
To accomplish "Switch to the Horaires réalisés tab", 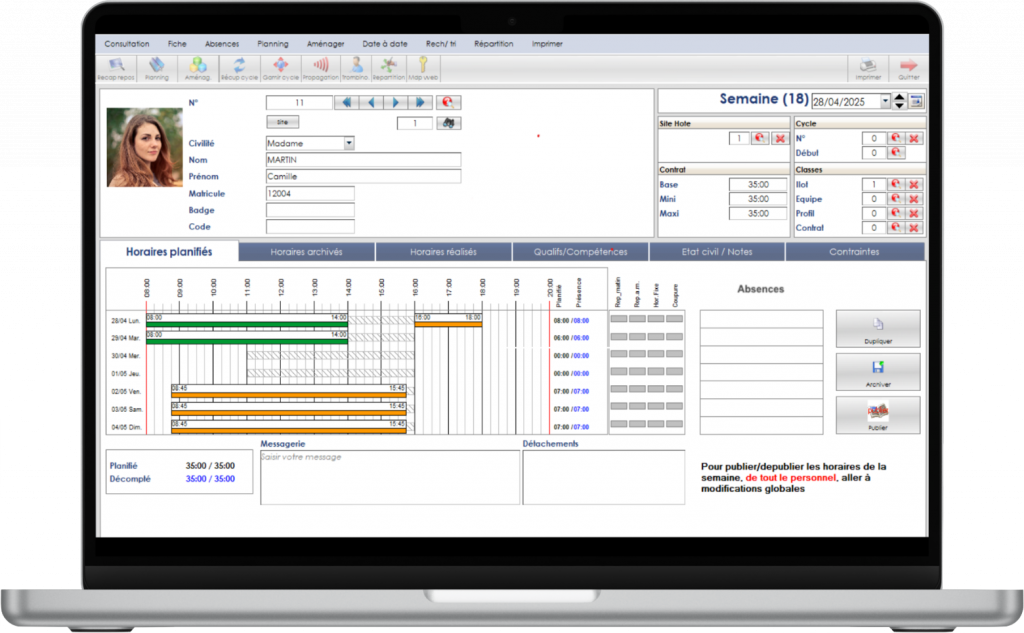I will pyautogui.click(x=444, y=252).
